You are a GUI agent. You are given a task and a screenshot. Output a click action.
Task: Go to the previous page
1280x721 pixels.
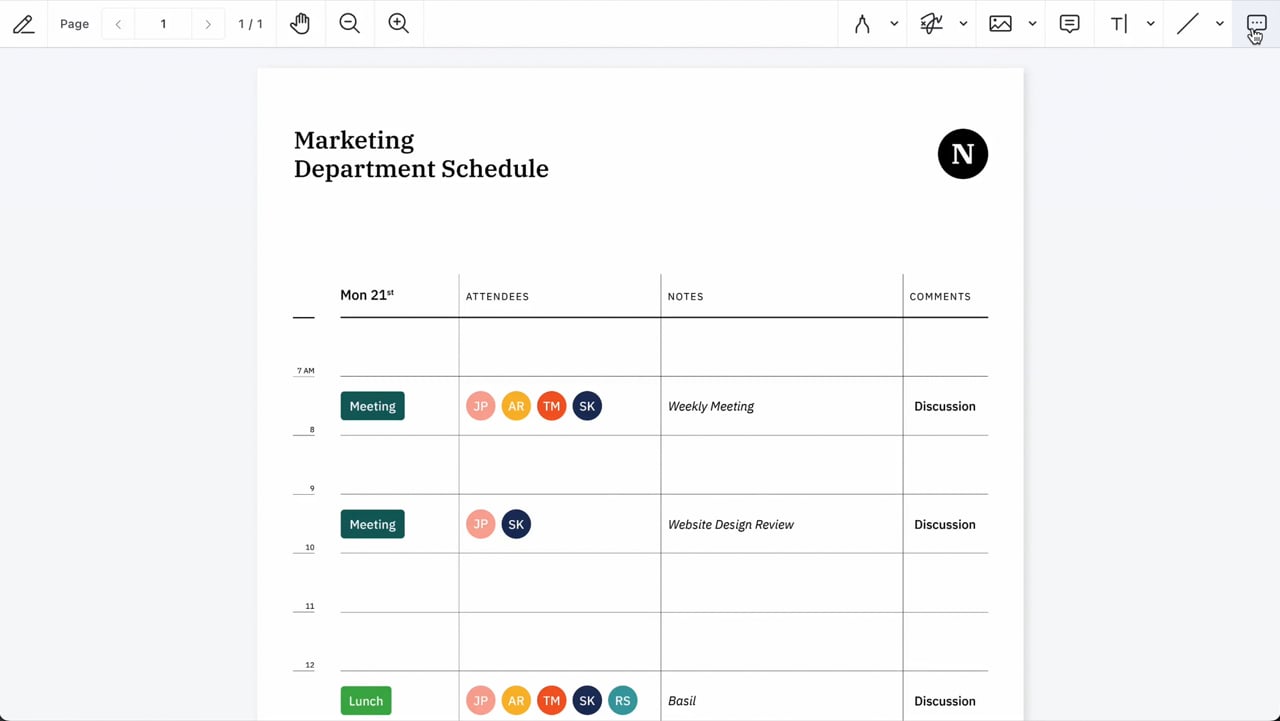click(x=118, y=24)
